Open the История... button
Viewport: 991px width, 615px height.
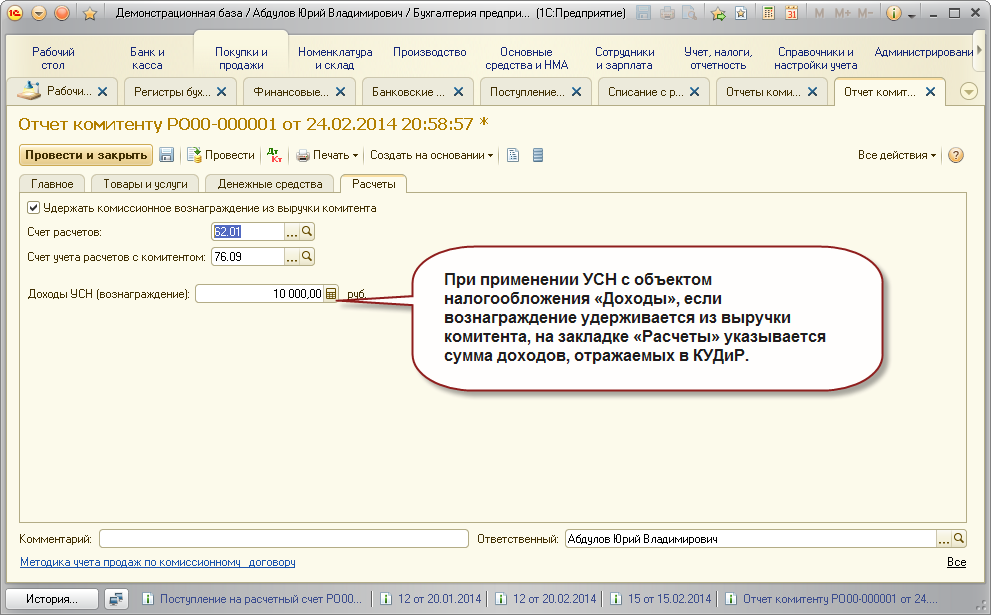pyautogui.click(x=52, y=599)
